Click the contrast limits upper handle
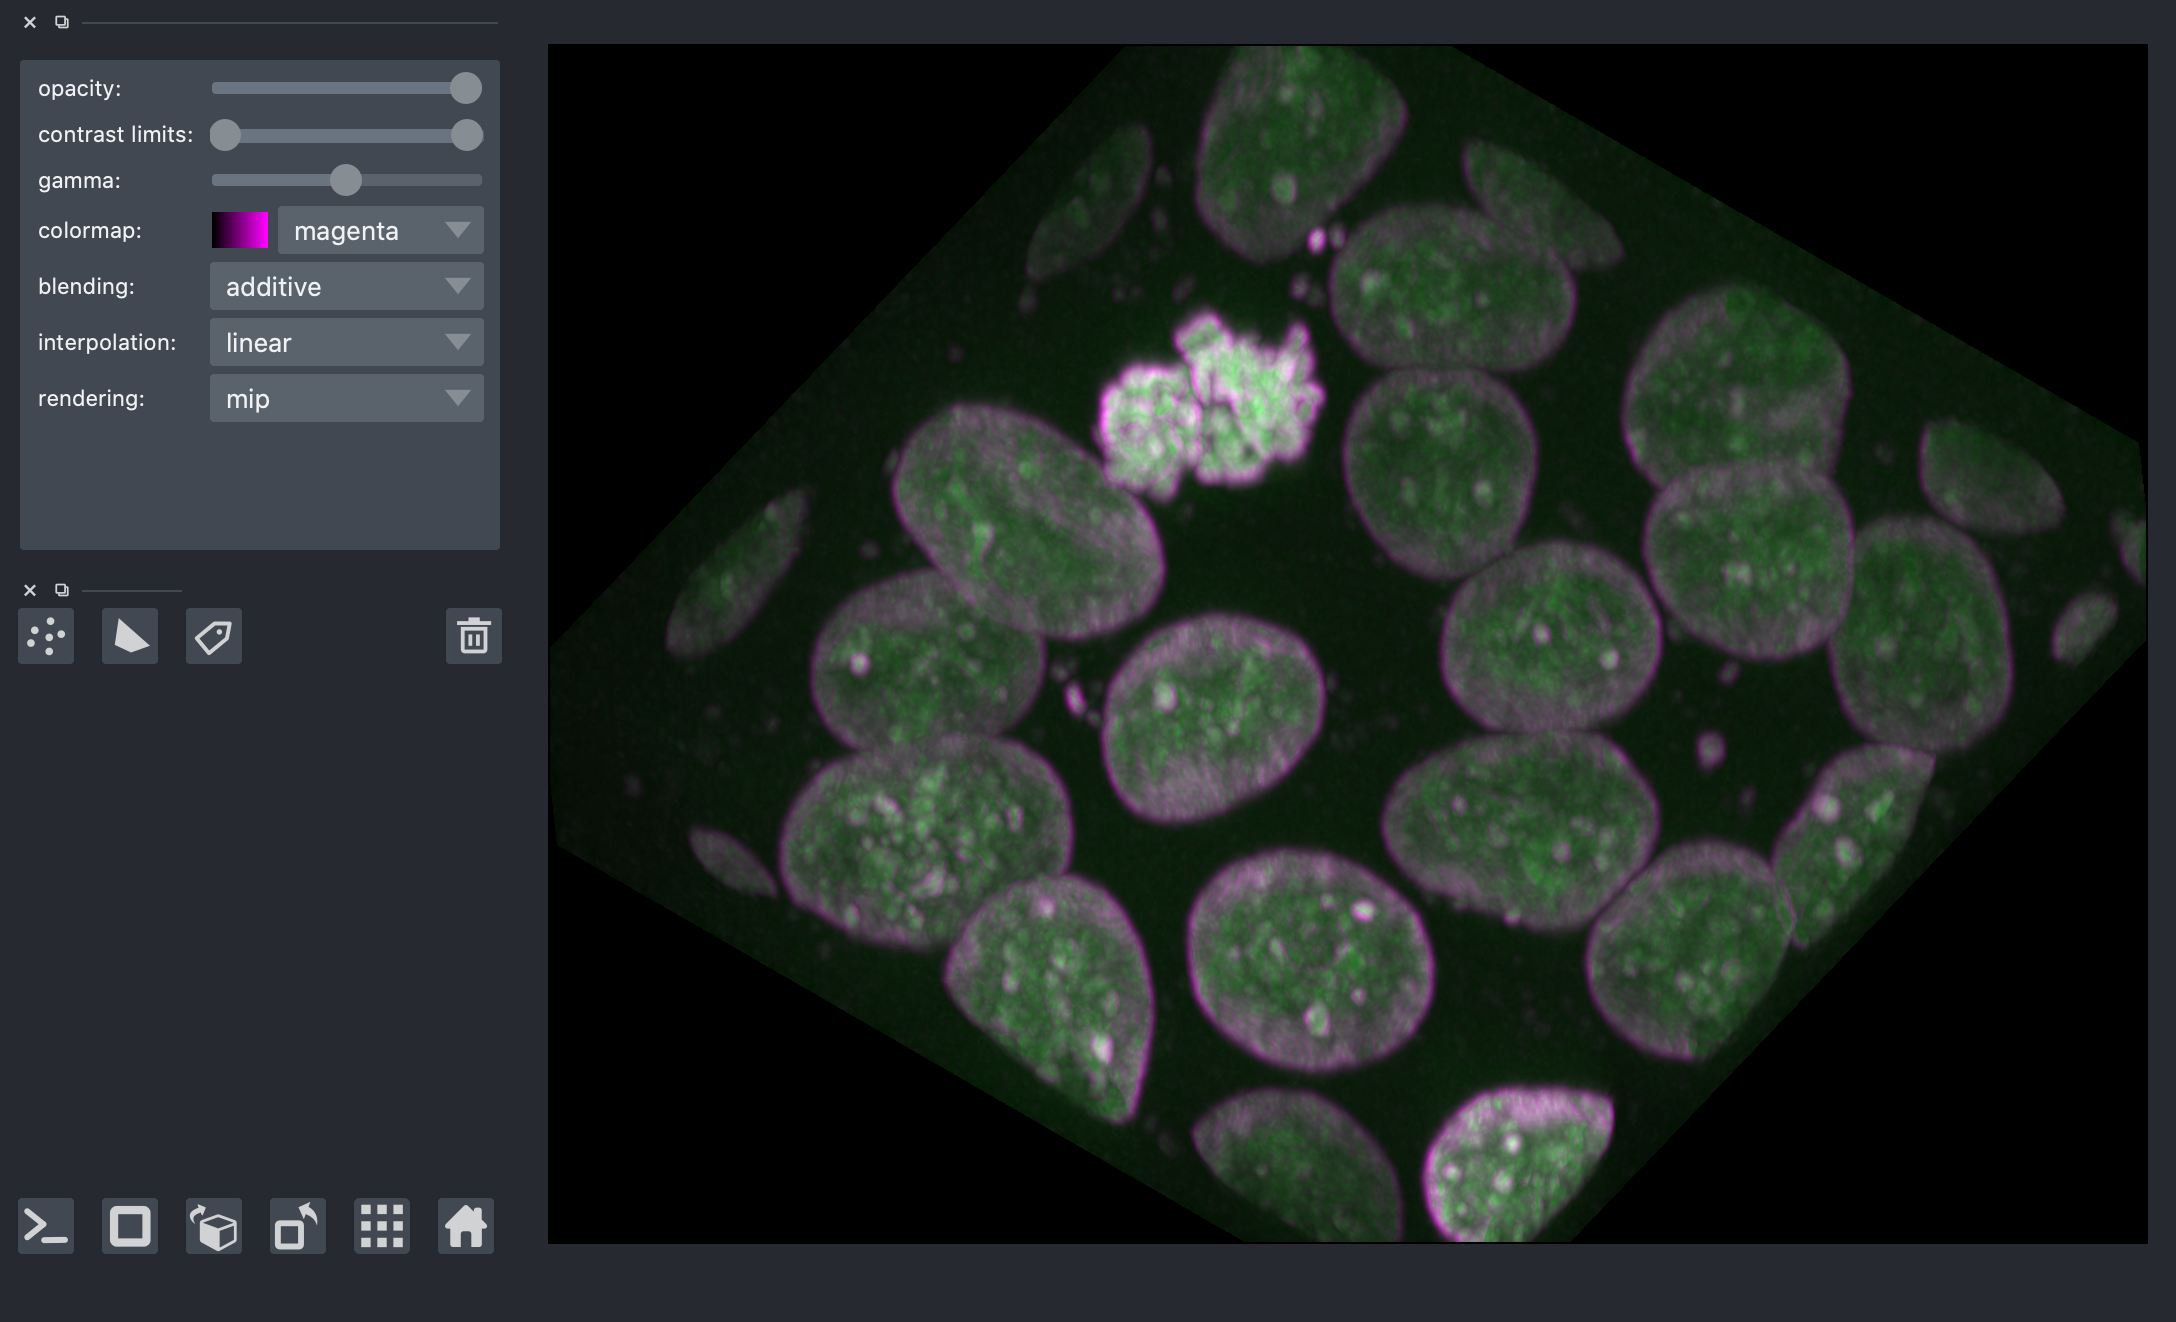This screenshot has width=2176, height=1322. pos(467,135)
